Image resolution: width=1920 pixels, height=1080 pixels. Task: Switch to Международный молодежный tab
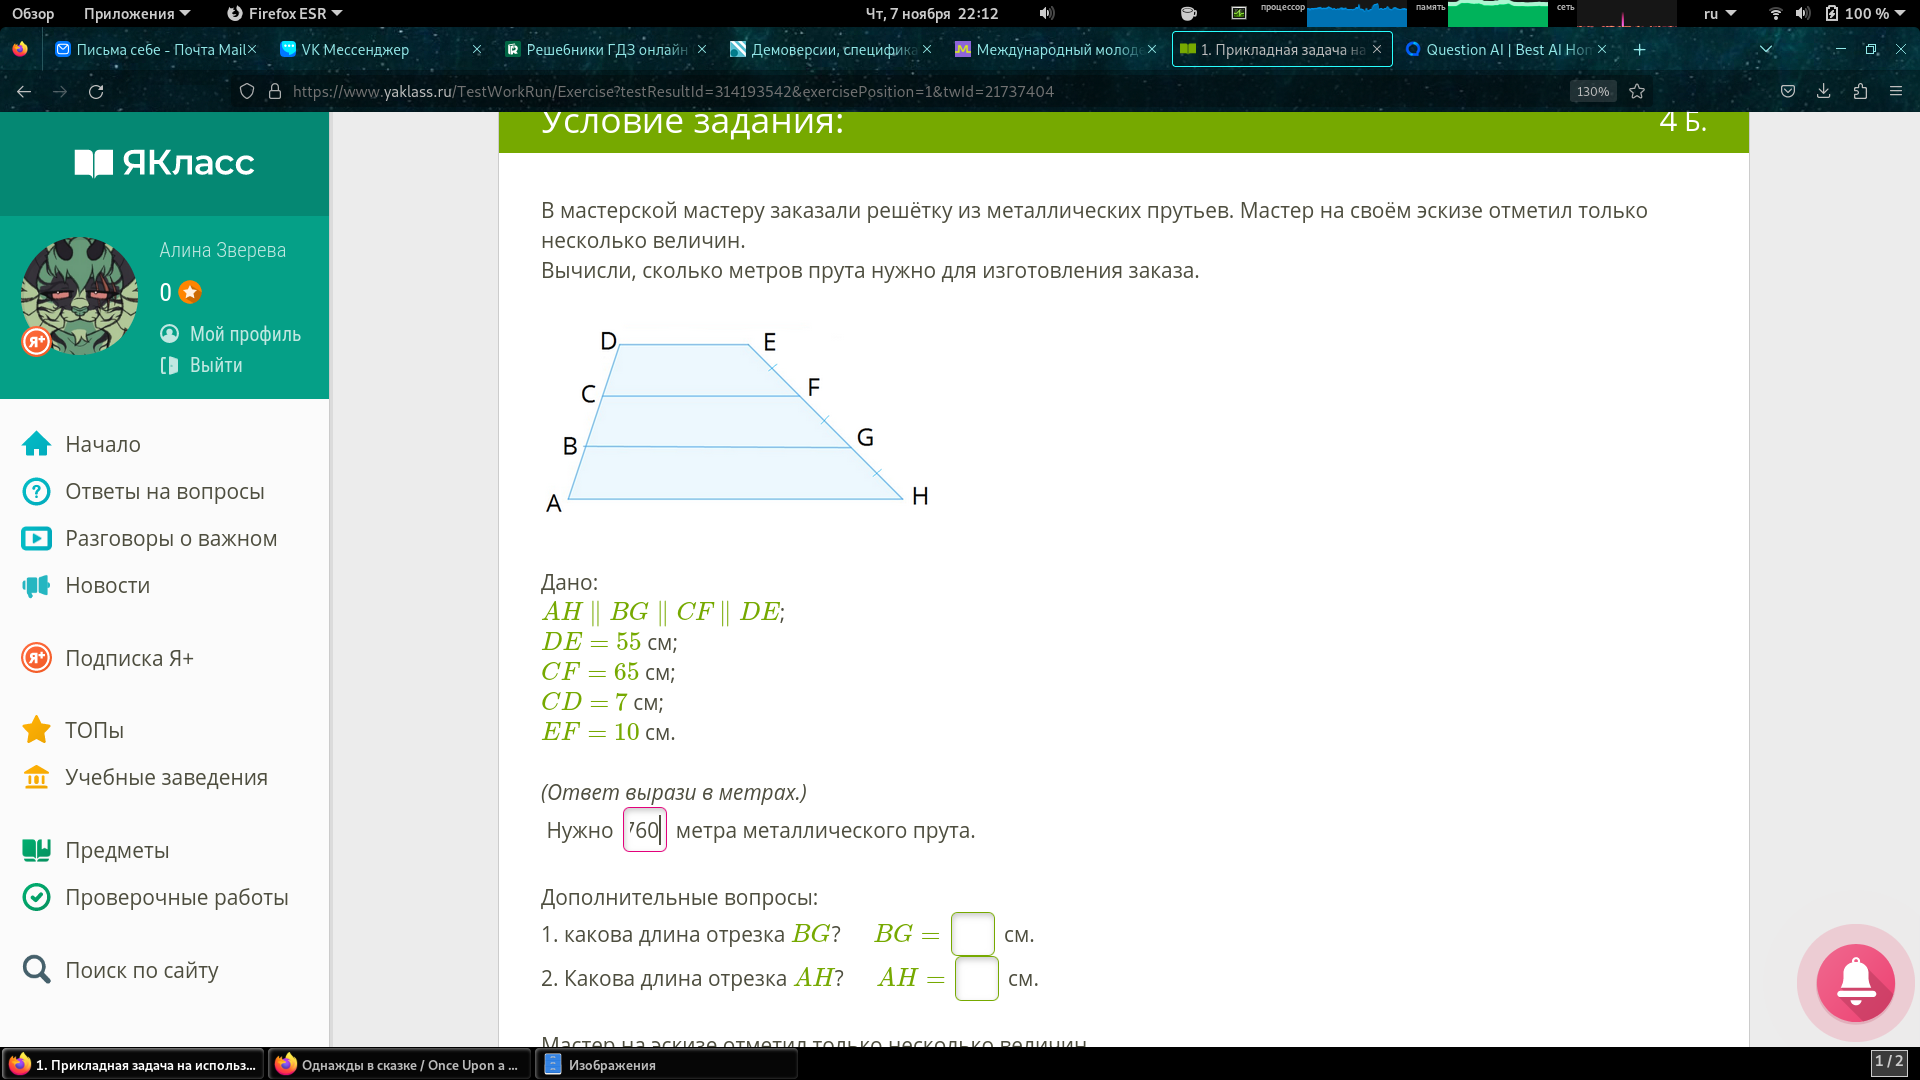(1055, 49)
